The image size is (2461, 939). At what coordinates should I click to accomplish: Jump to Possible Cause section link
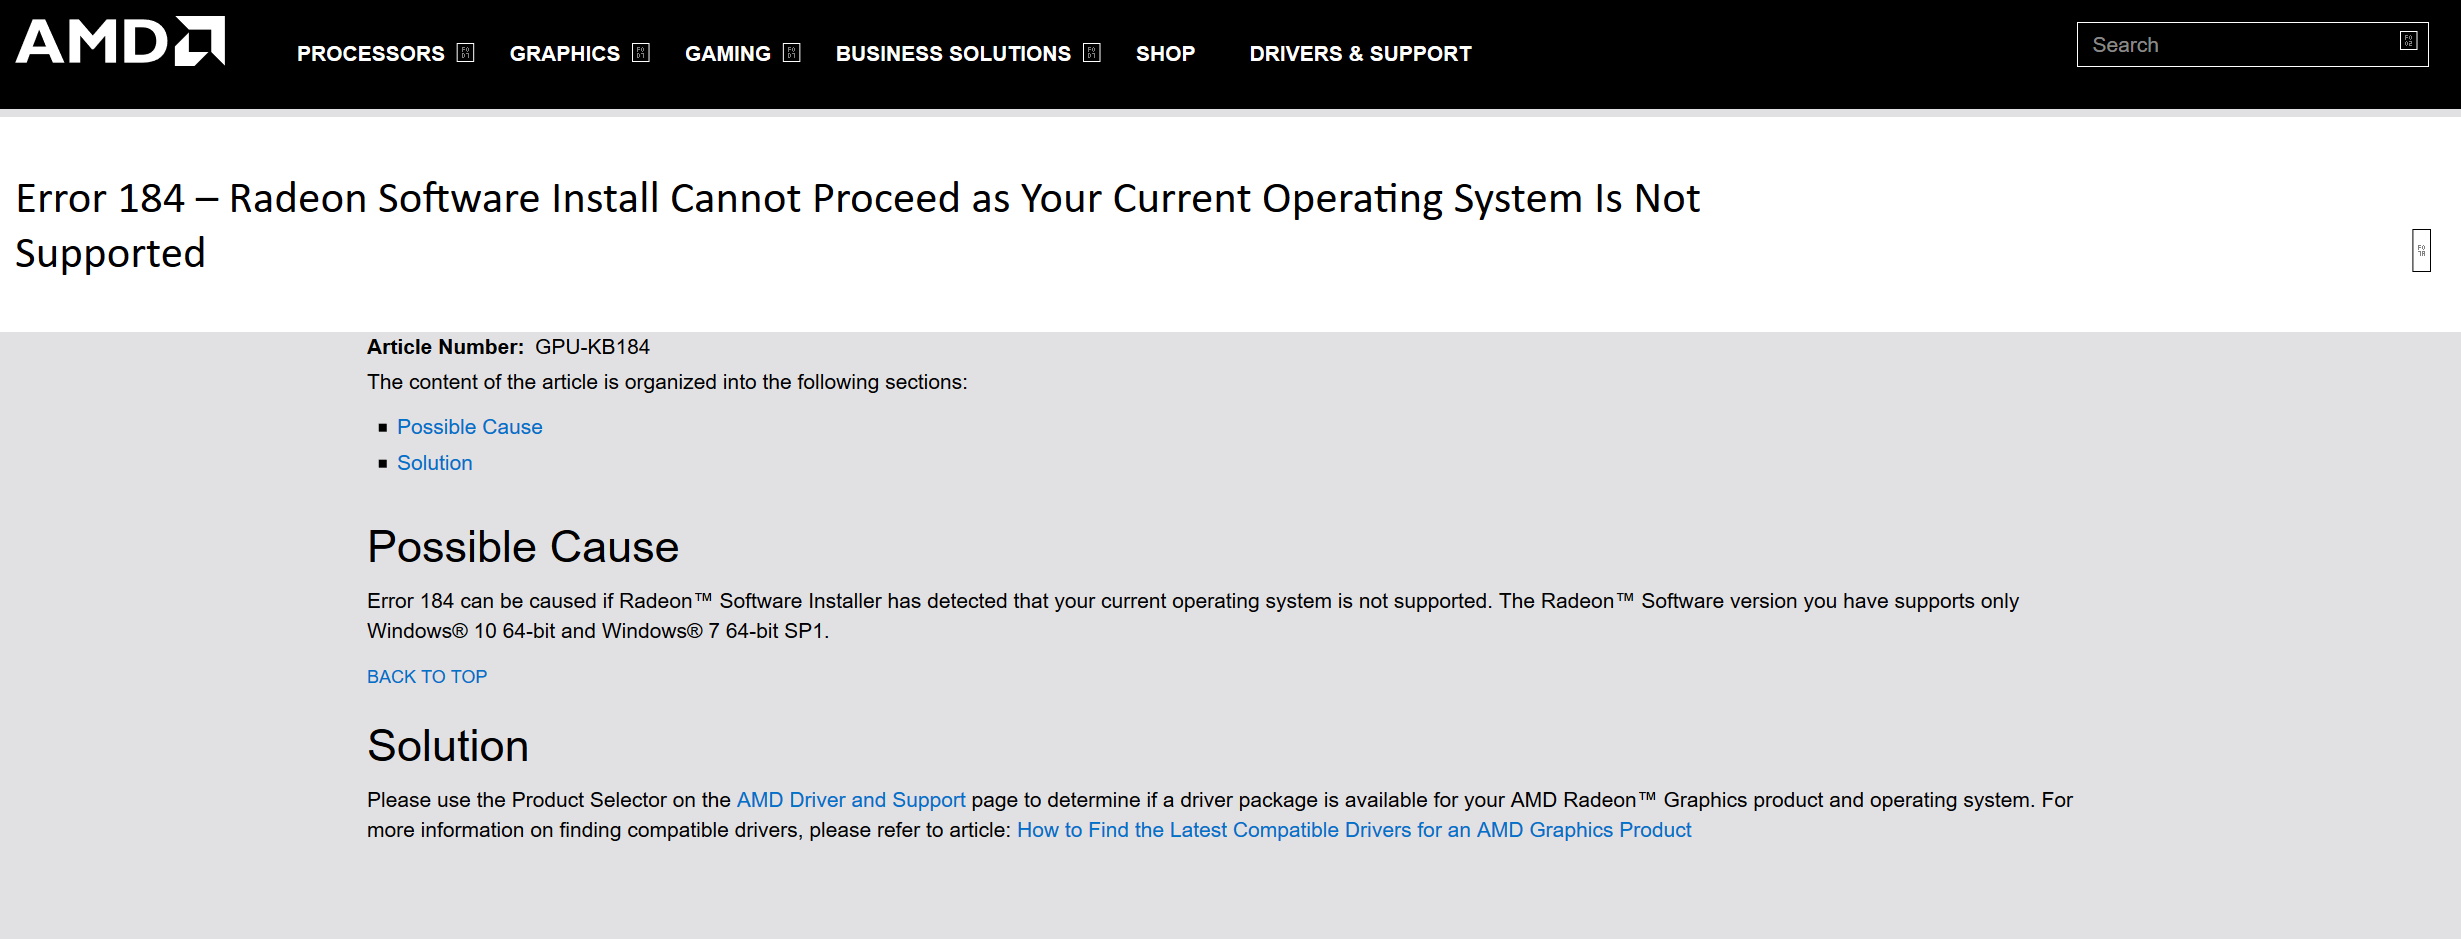tap(470, 427)
